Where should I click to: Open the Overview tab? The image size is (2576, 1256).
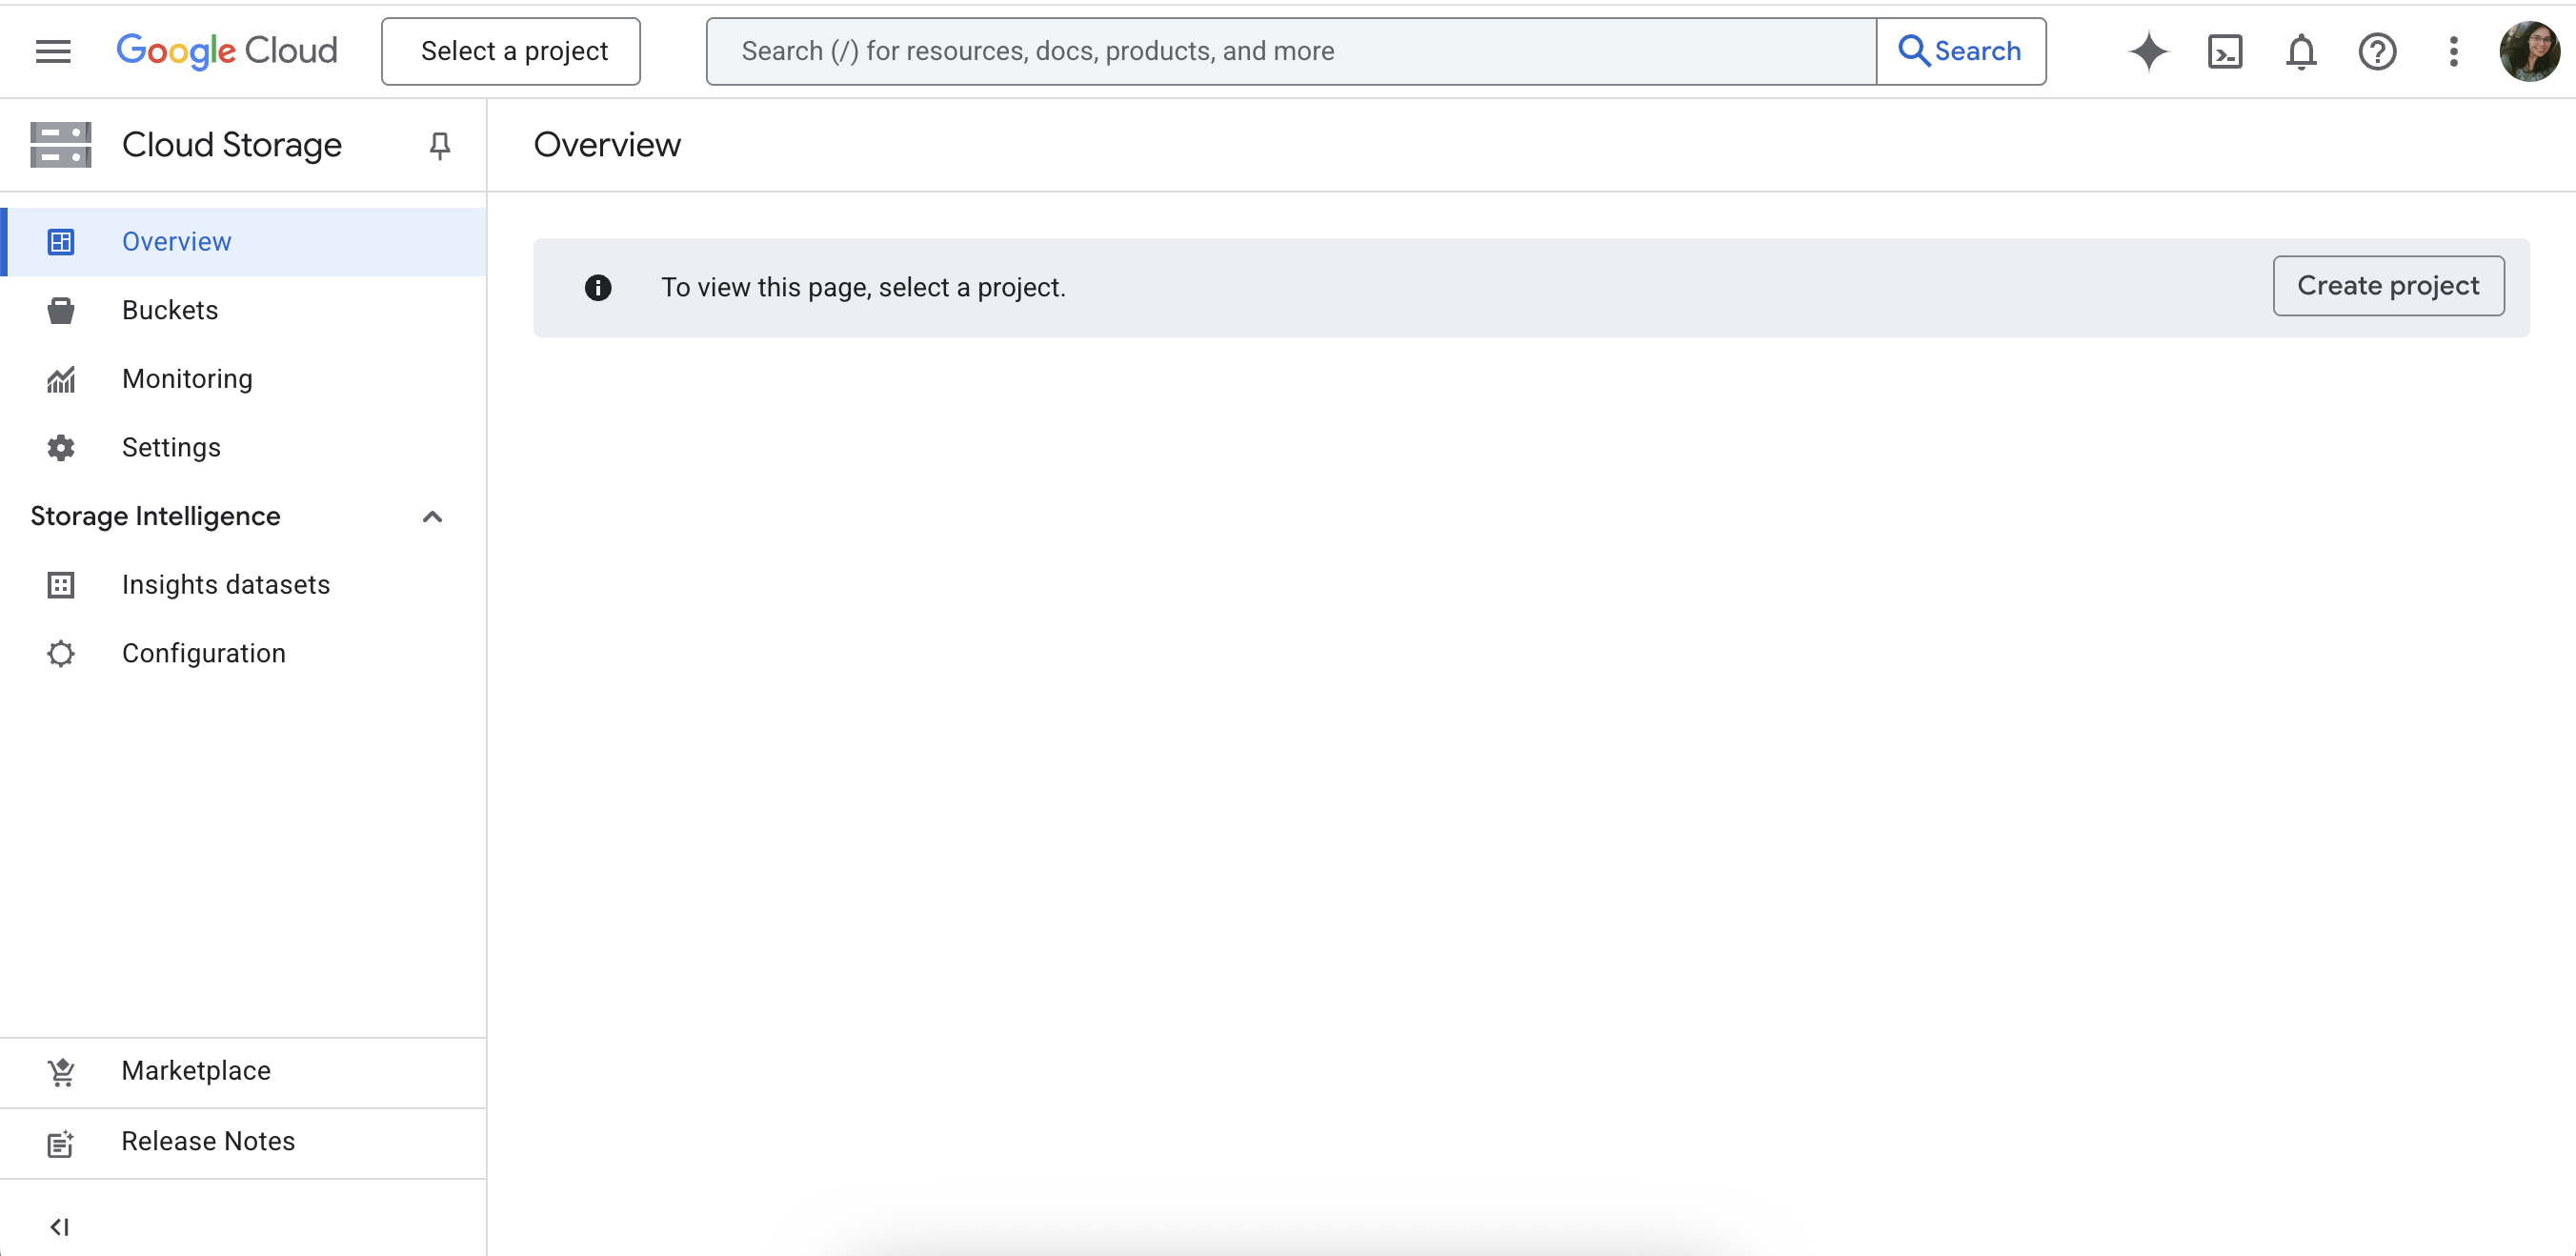pos(176,241)
